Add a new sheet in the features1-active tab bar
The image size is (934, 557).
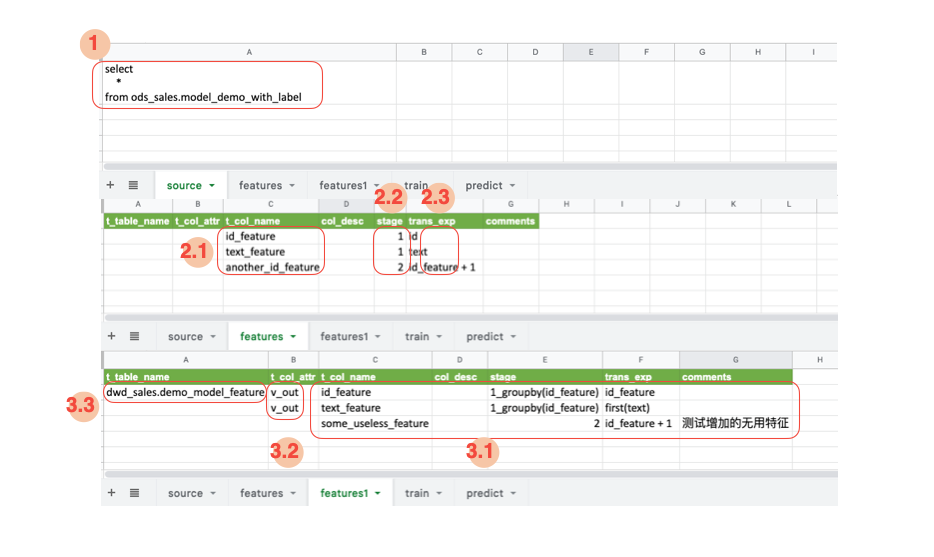[112, 493]
